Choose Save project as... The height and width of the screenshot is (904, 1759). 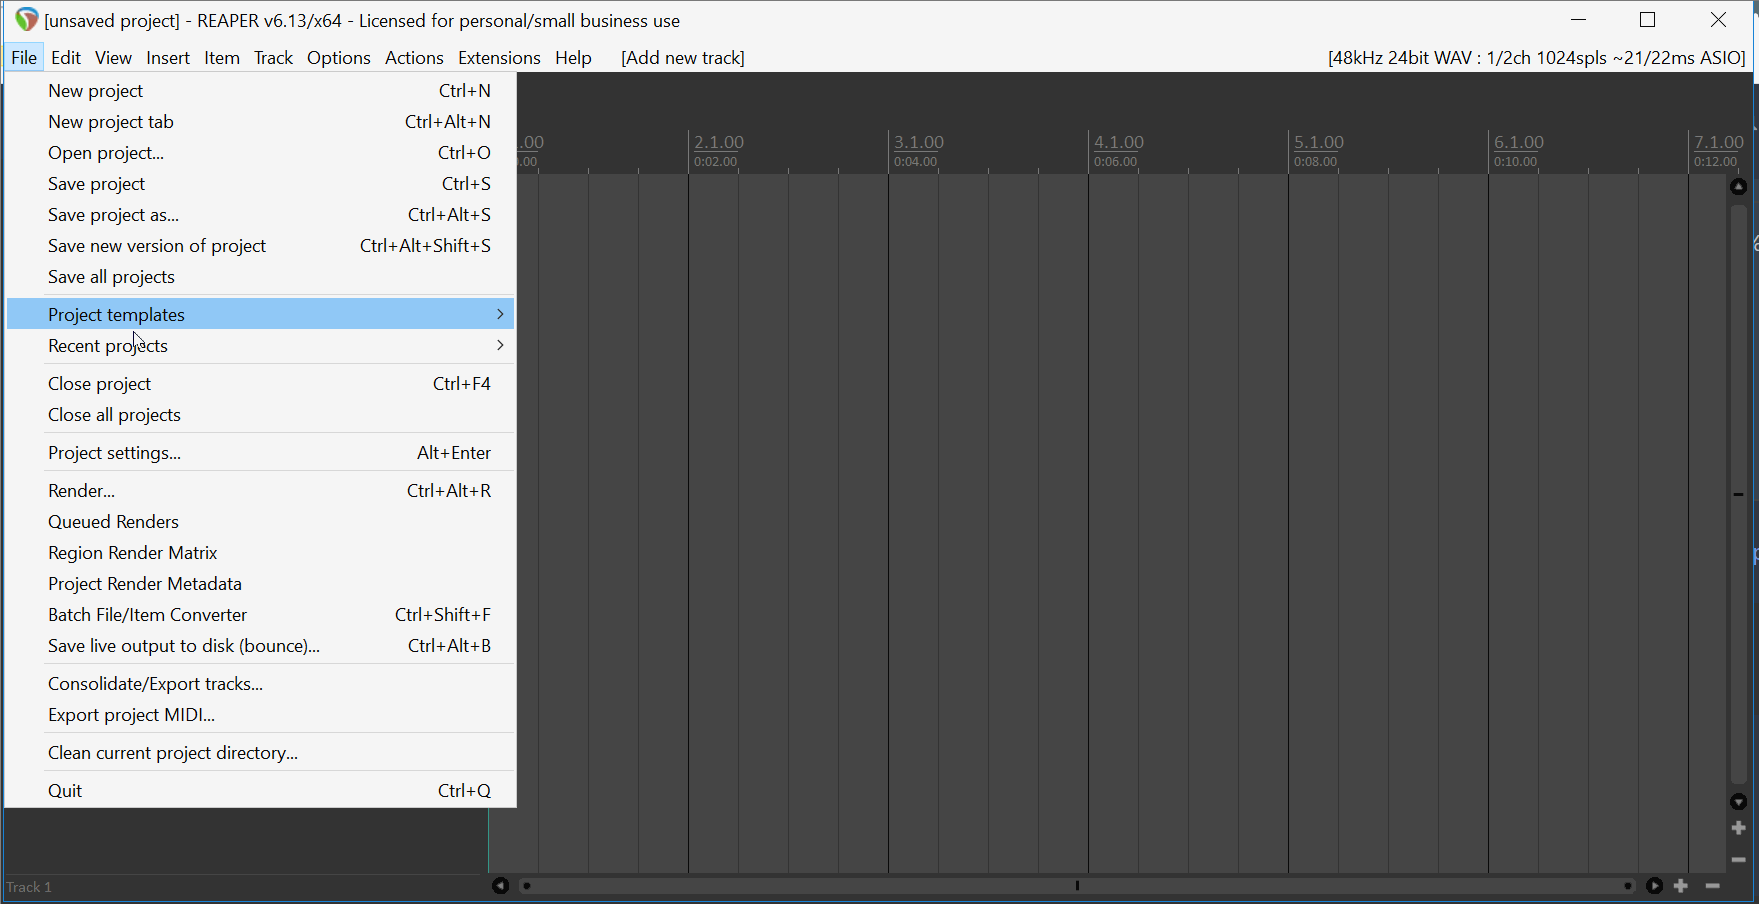click(260, 214)
